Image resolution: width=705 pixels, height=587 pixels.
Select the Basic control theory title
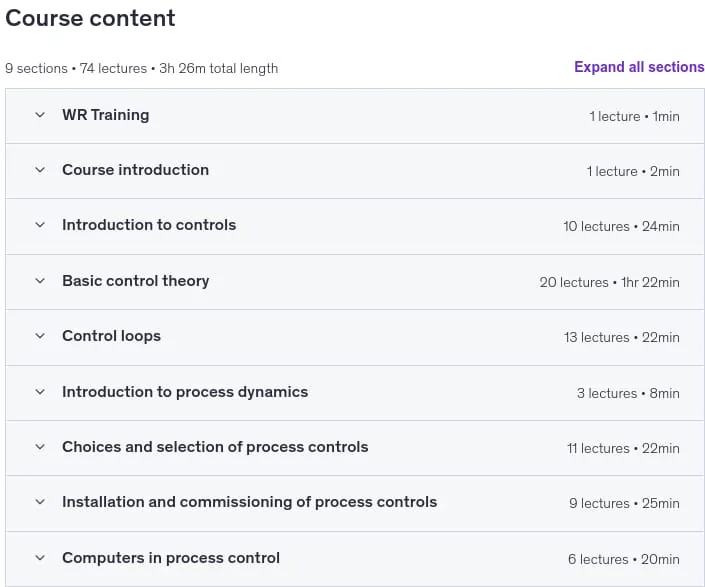(136, 281)
